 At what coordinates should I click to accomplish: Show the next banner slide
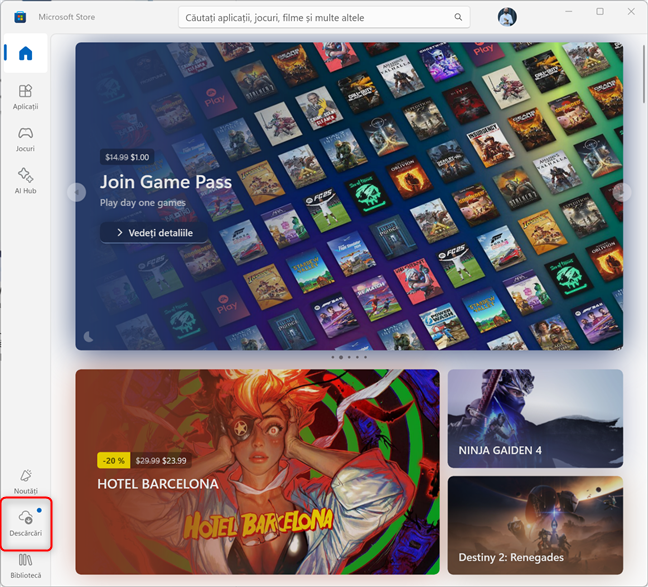point(621,192)
